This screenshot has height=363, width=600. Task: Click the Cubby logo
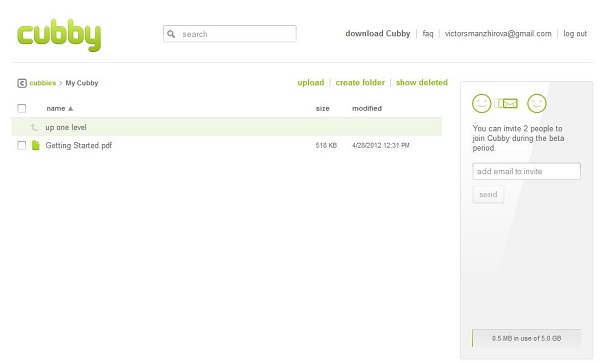coord(59,35)
